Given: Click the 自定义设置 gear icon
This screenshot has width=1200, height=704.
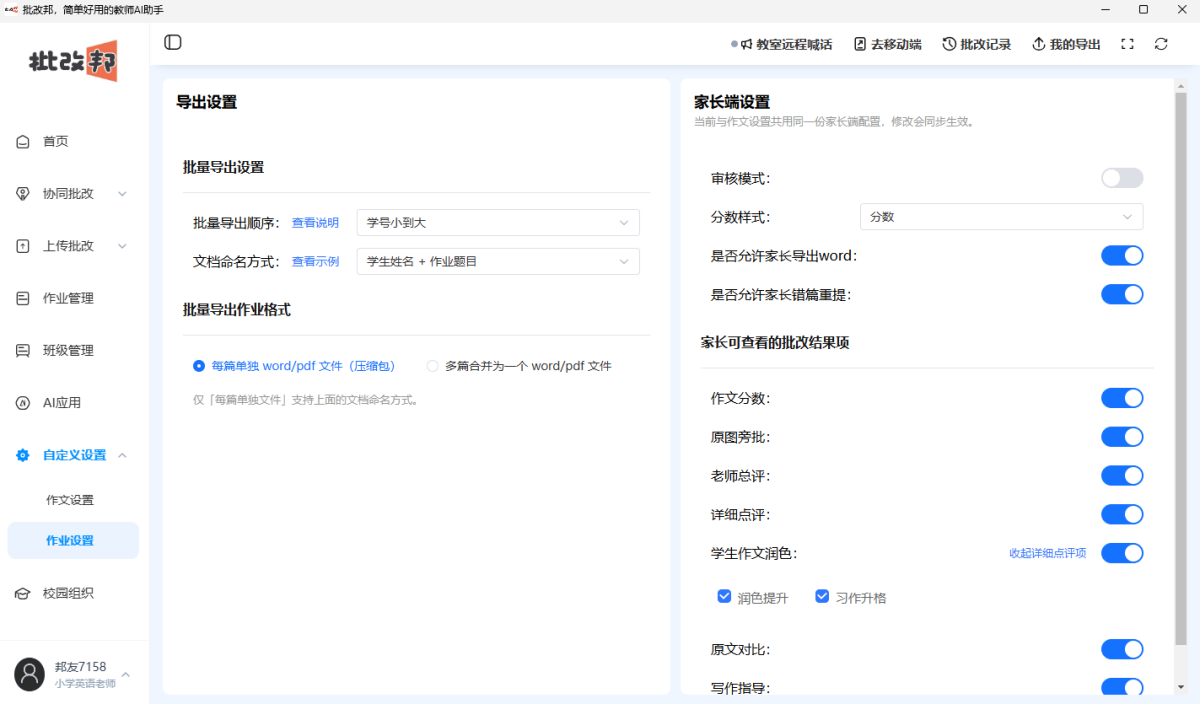Looking at the screenshot, I should 23,455.
